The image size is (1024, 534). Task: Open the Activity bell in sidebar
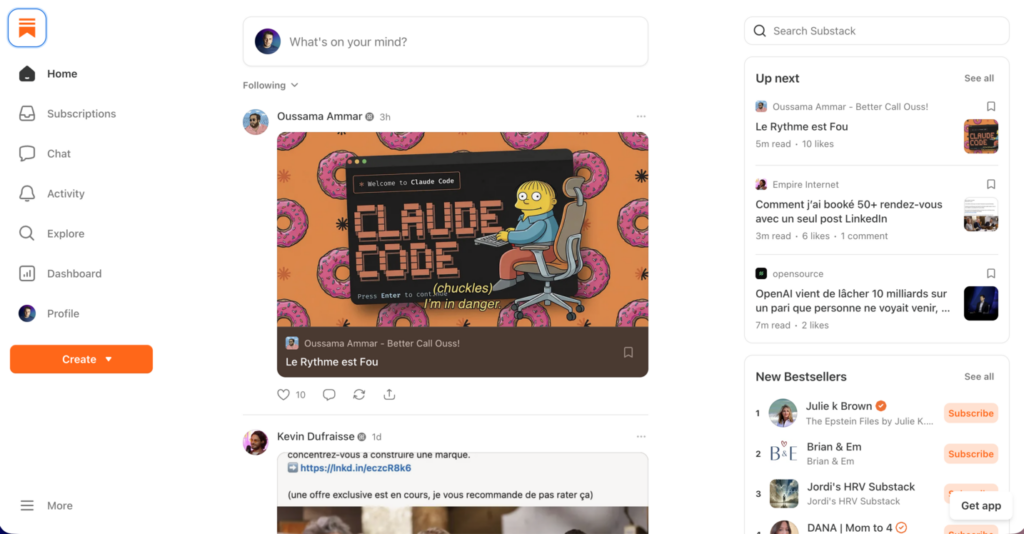coord(27,193)
